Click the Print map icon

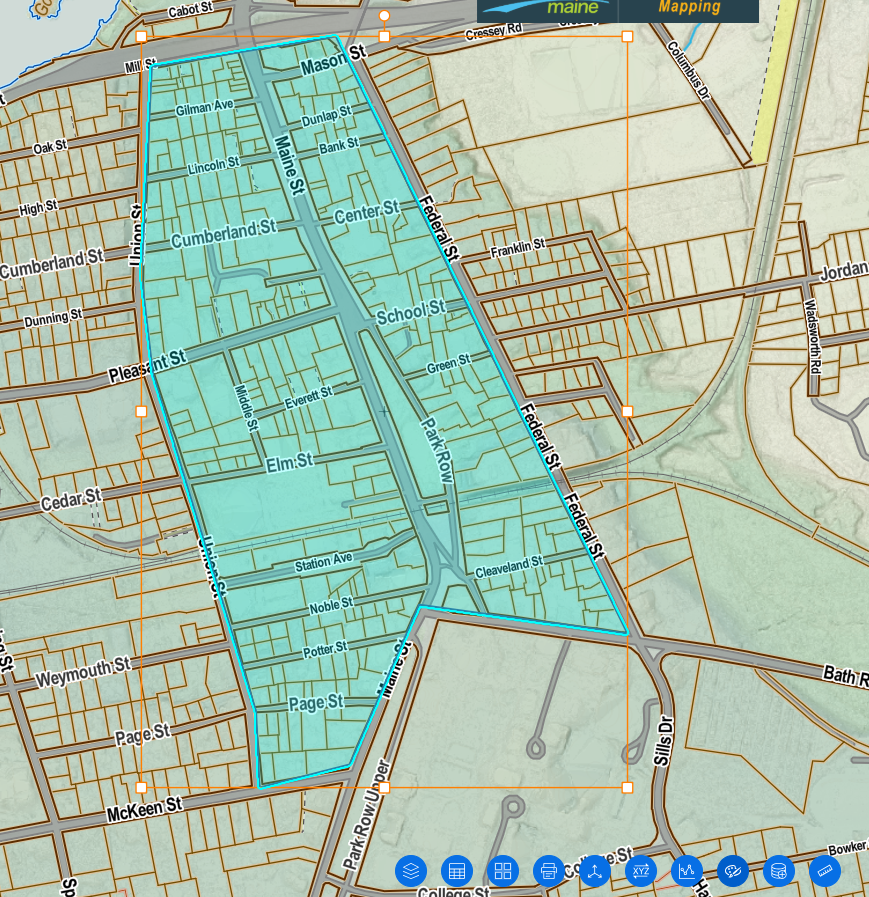pos(549,871)
